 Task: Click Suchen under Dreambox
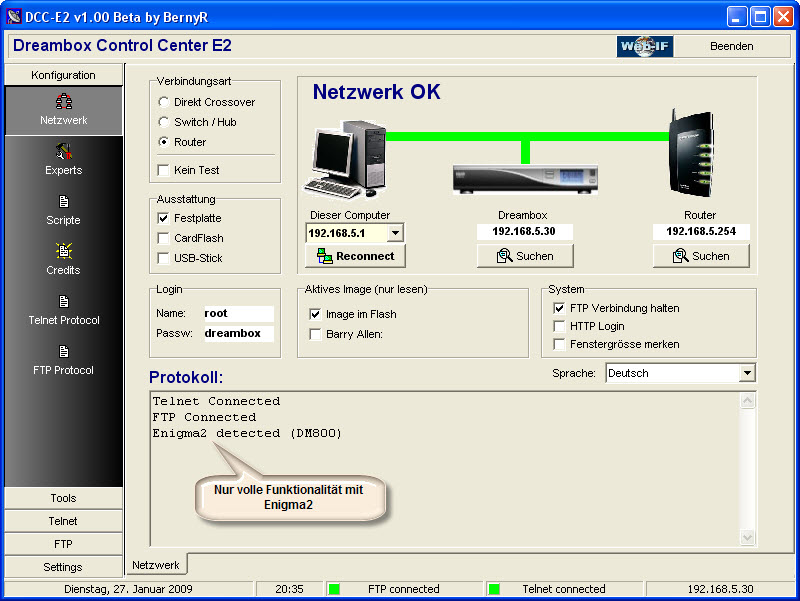click(525, 256)
